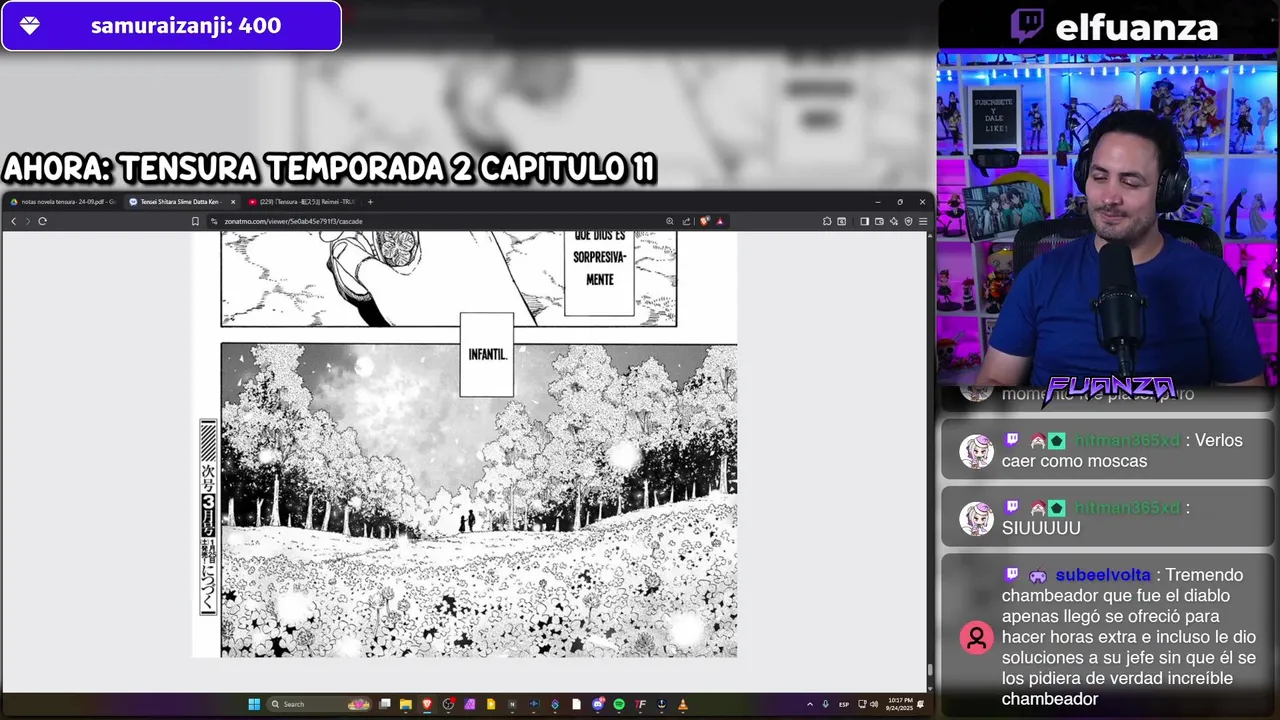Click the taskbar Search box
Viewport: 1280px width, 720px height.
pos(319,704)
